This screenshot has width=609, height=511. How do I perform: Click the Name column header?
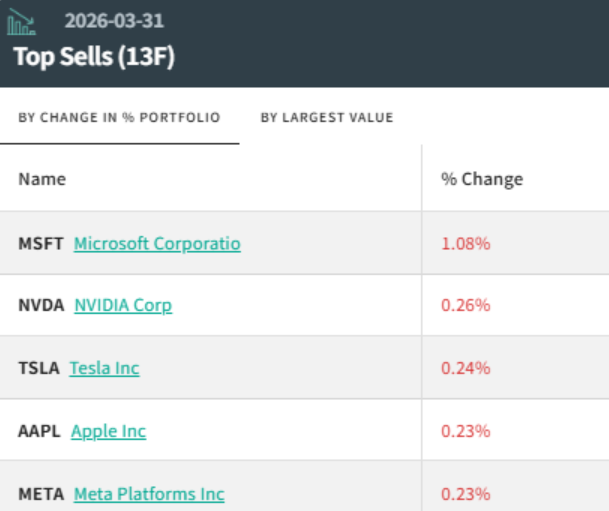tap(42, 179)
